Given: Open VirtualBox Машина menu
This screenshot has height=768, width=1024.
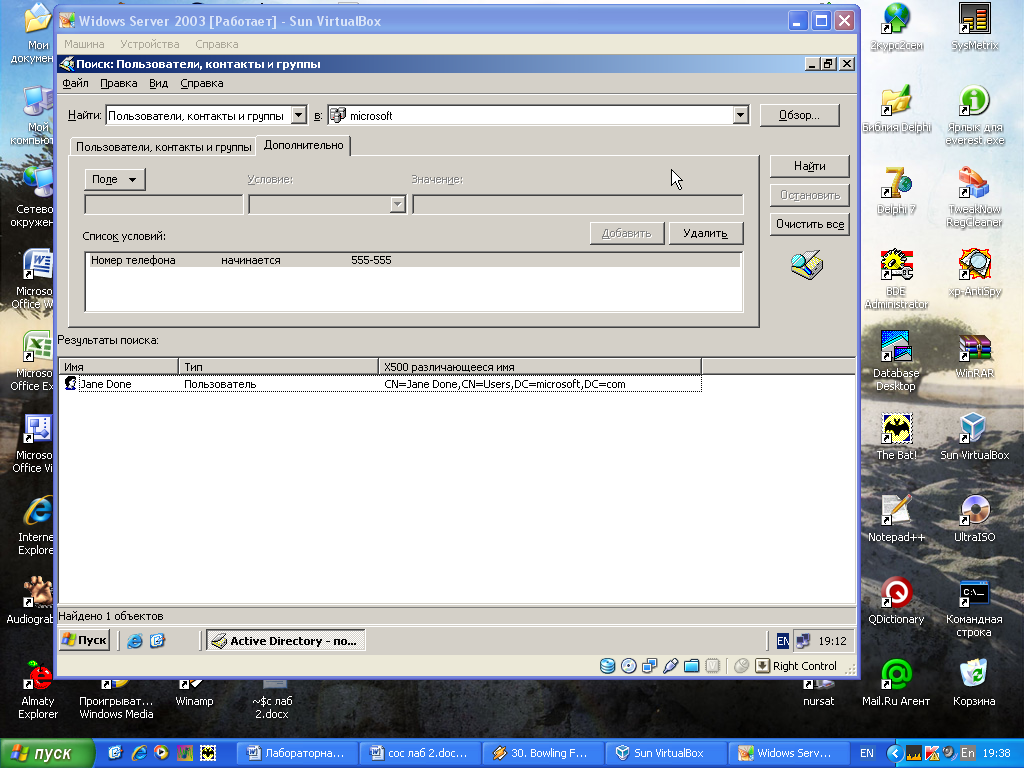Looking at the screenshot, I should (84, 44).
